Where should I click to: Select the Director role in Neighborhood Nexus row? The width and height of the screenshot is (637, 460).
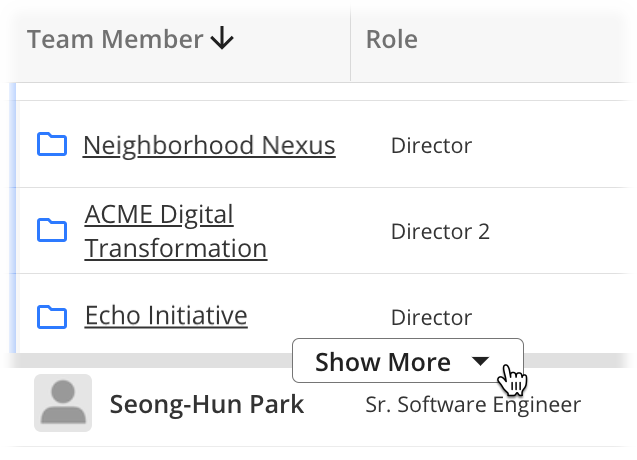[431, 146]
